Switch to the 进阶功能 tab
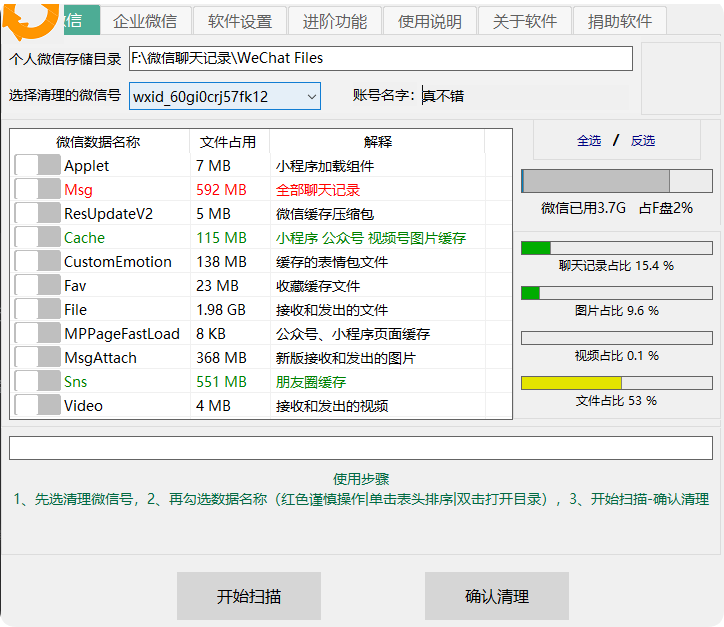The image size is (724, 627). click(x=335, y=21)
